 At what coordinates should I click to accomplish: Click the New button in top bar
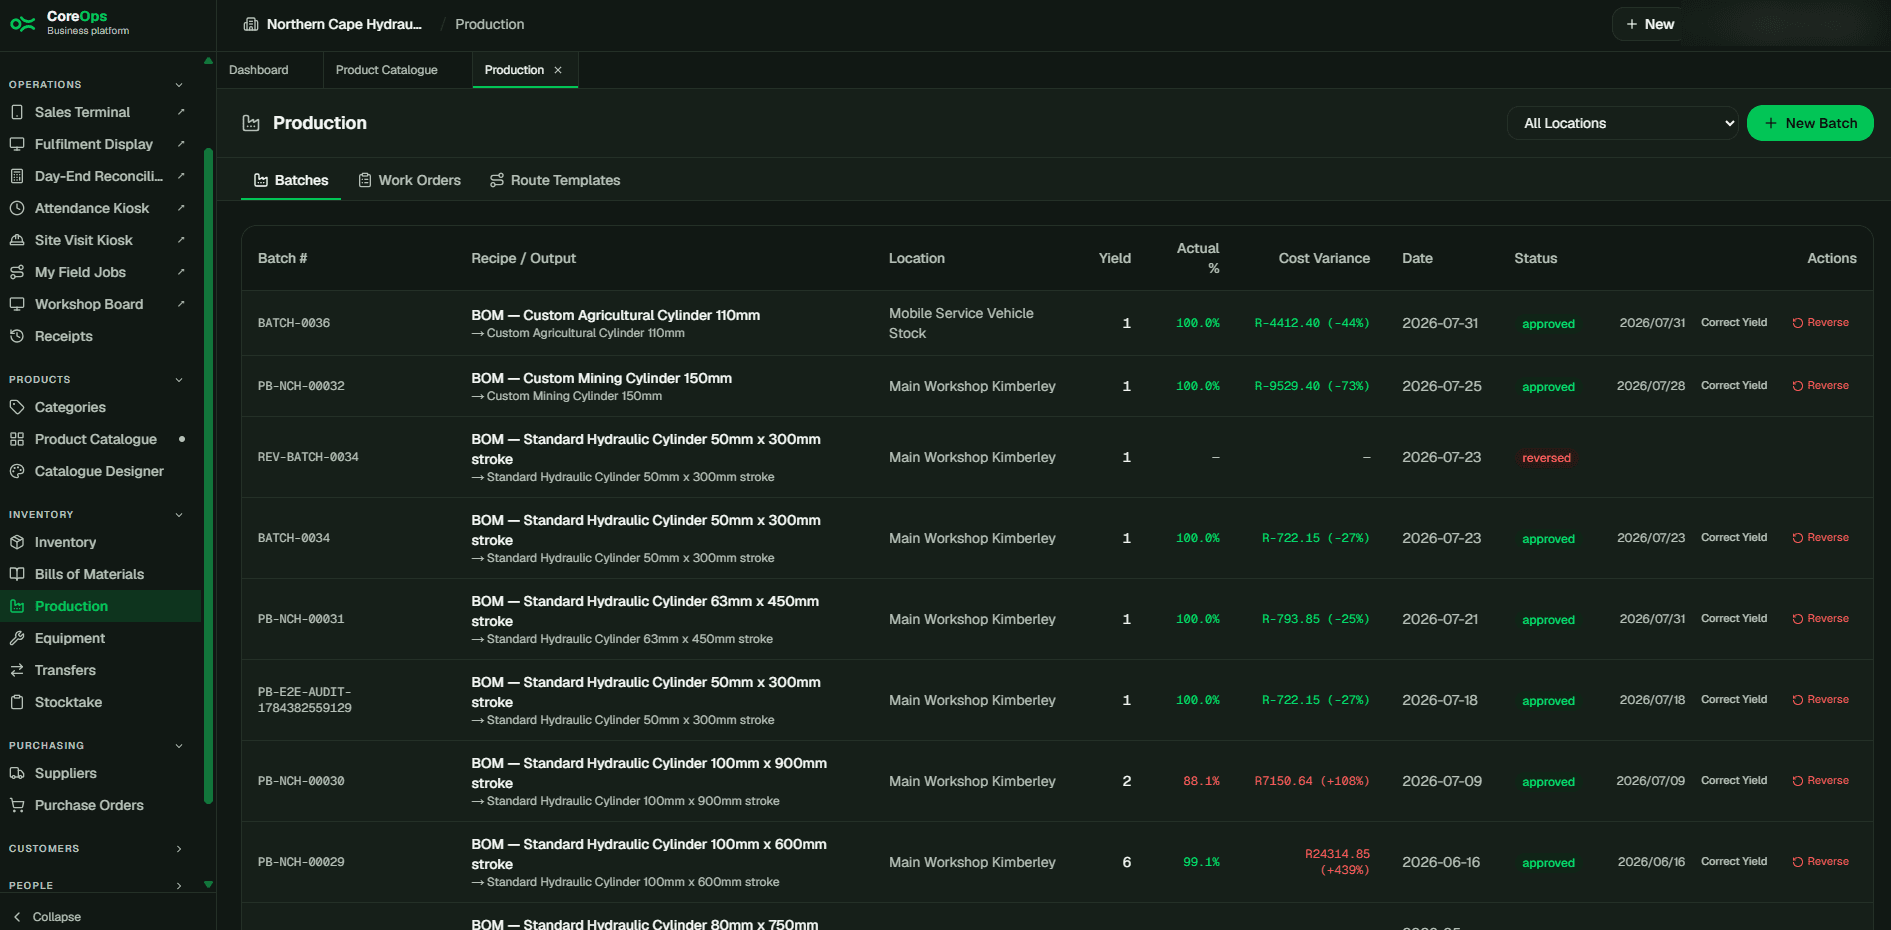click(x=1649, y=24)
